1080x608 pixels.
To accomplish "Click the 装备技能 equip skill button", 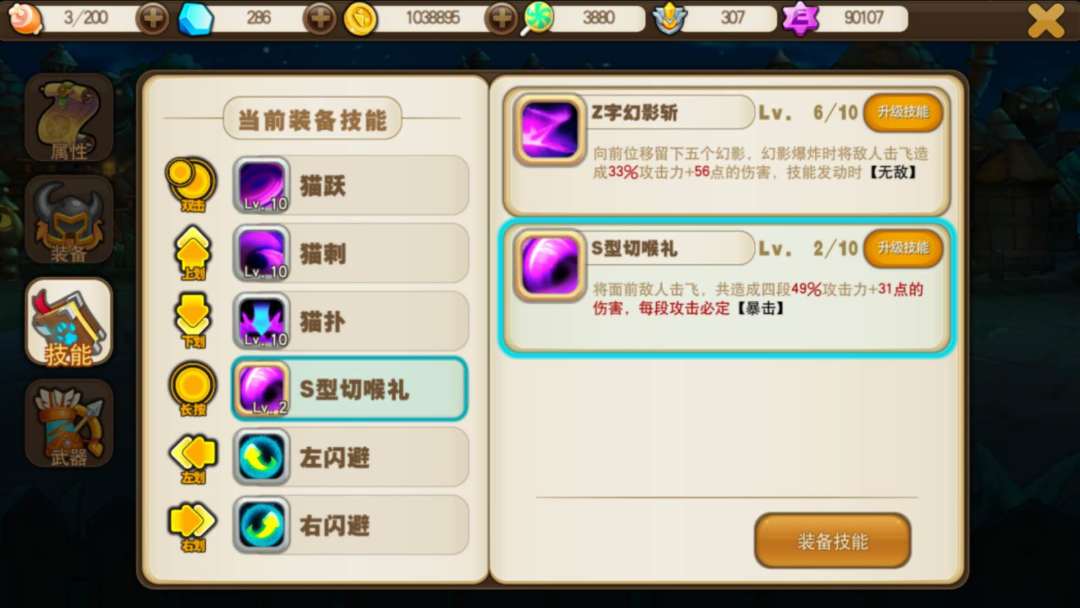I will click(x=833, y=541).
